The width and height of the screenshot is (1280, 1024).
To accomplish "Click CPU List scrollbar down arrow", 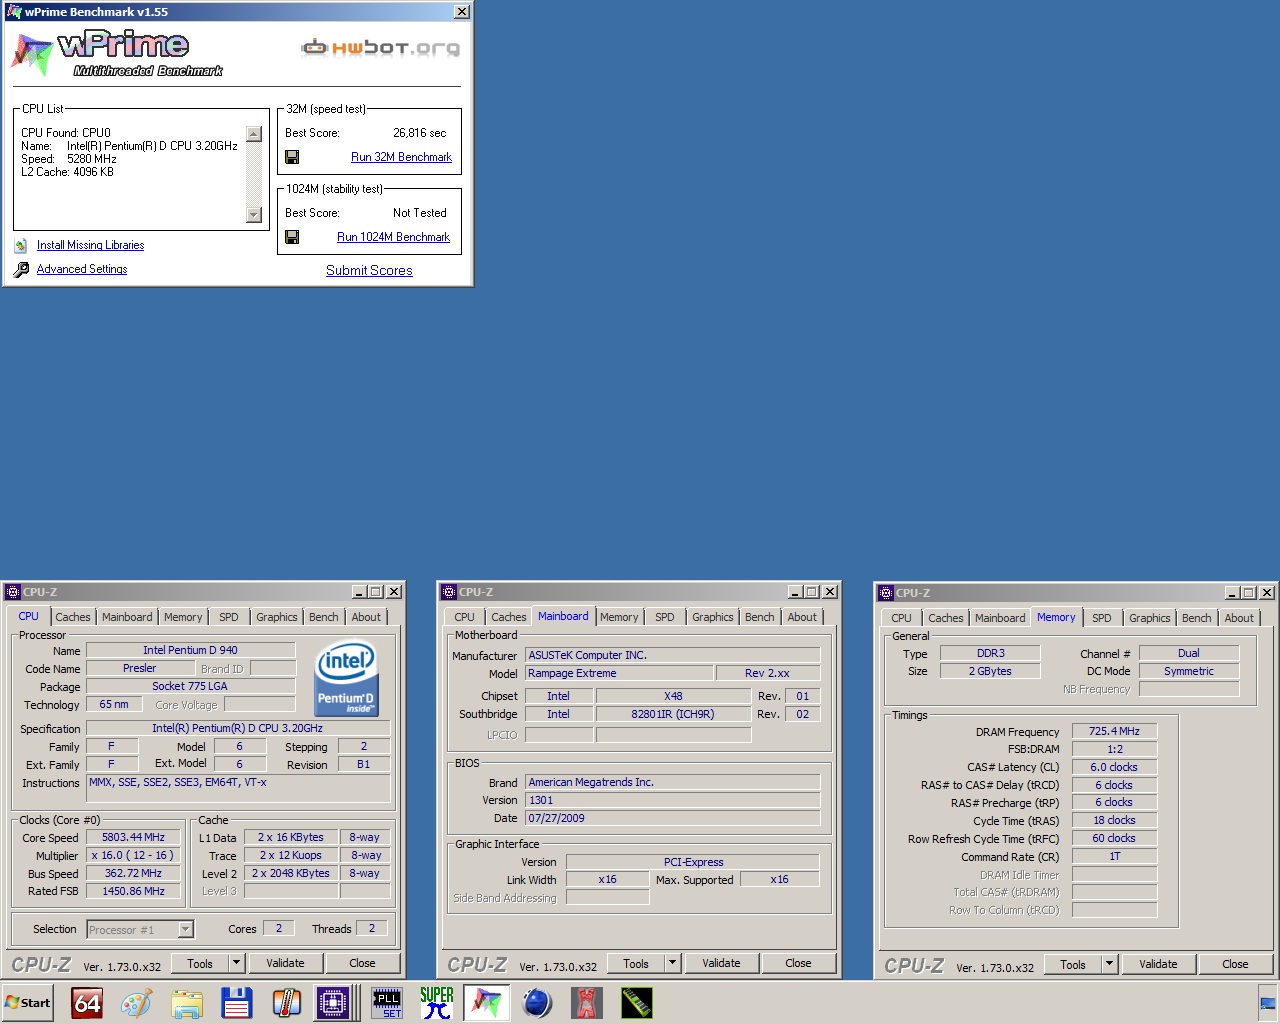I will click(x=253, y=215).
